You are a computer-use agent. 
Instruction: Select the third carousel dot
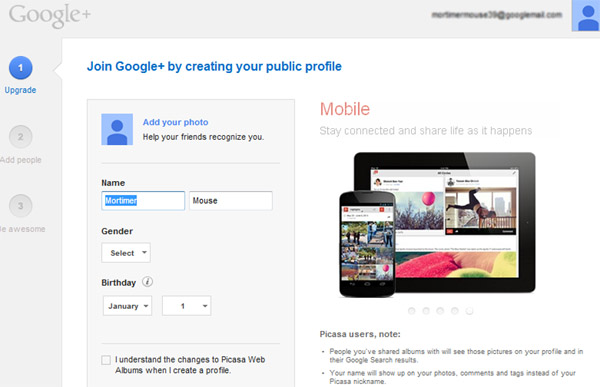click(x=440, y=311)
